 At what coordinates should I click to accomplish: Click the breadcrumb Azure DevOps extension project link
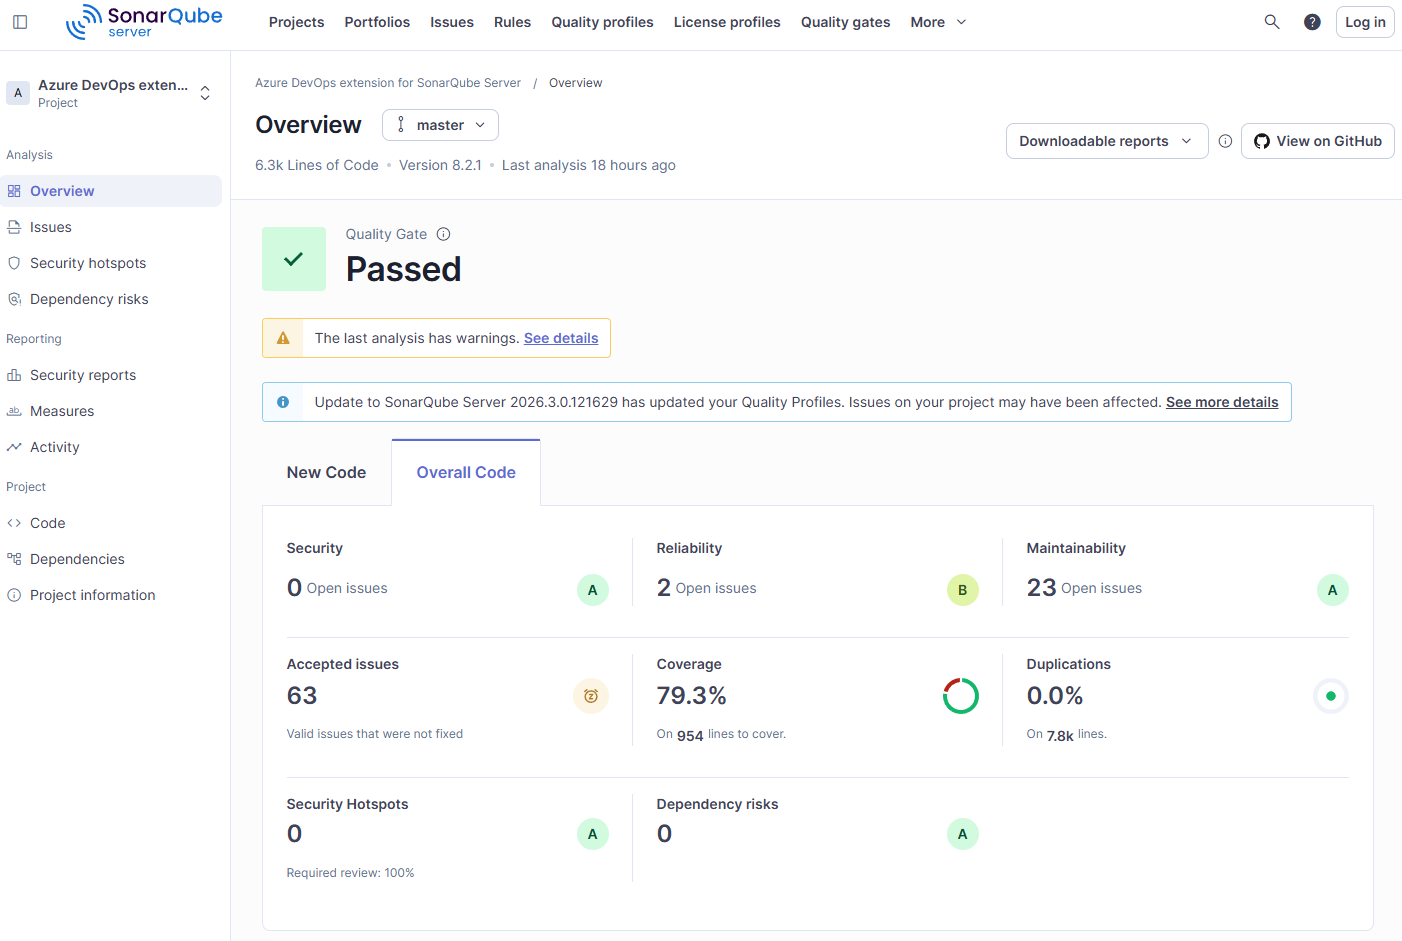tap(388, 83)
